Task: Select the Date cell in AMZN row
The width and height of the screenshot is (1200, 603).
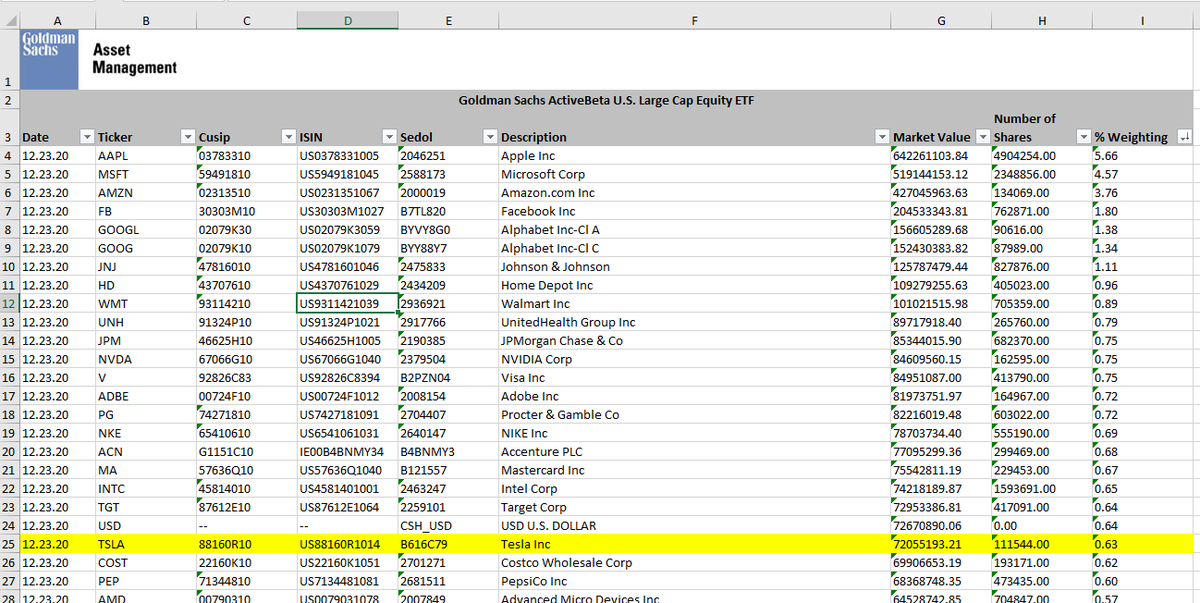Action: coord(58,193)
